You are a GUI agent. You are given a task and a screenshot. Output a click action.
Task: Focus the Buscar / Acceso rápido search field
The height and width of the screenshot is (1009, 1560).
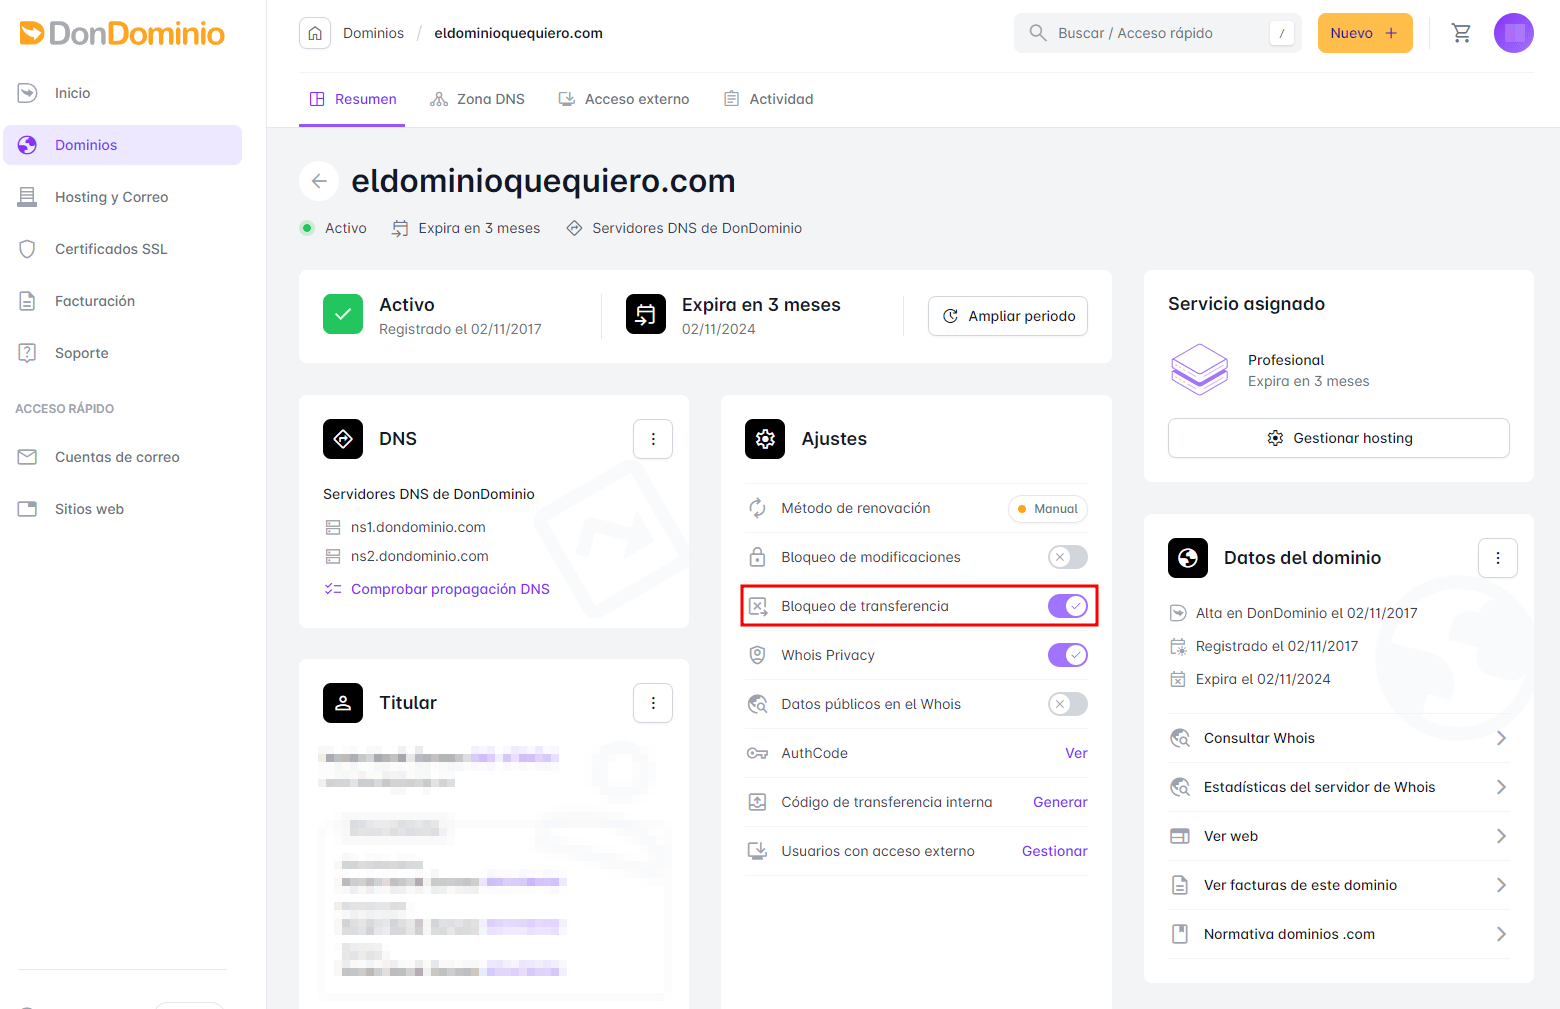(x=1158, y=33)
